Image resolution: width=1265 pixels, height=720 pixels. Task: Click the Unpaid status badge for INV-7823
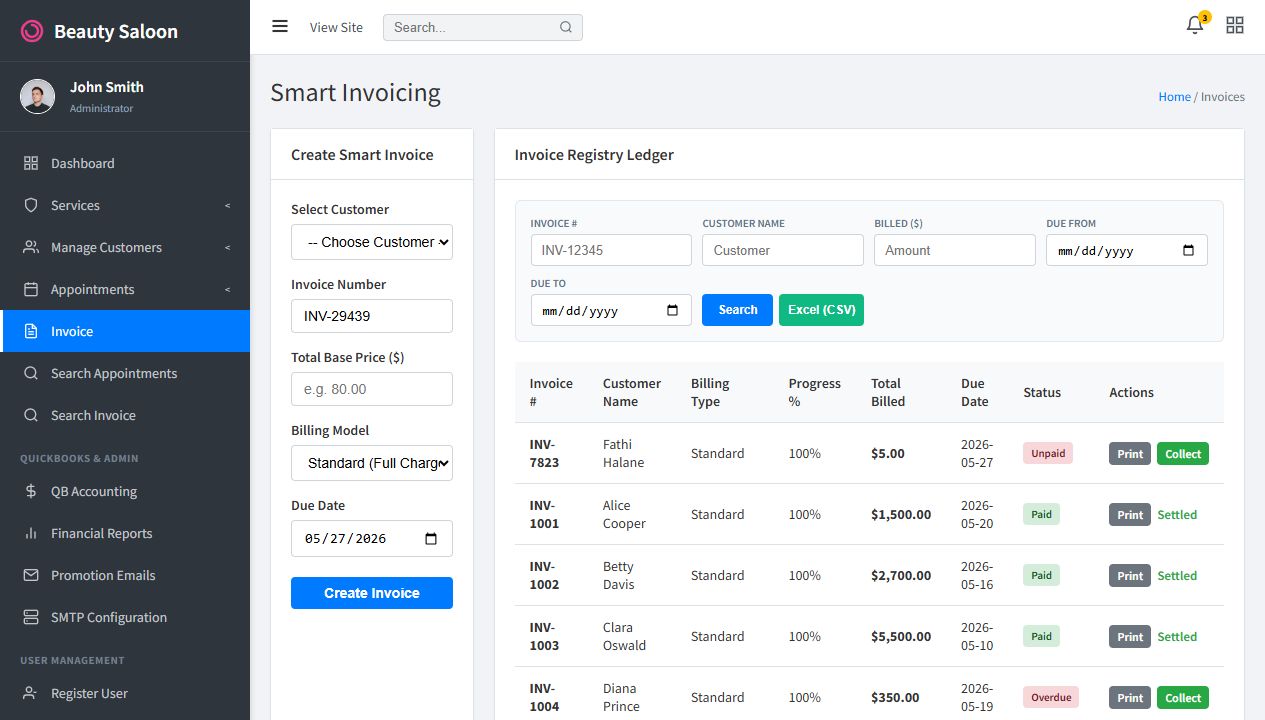tap(1048, 453)
